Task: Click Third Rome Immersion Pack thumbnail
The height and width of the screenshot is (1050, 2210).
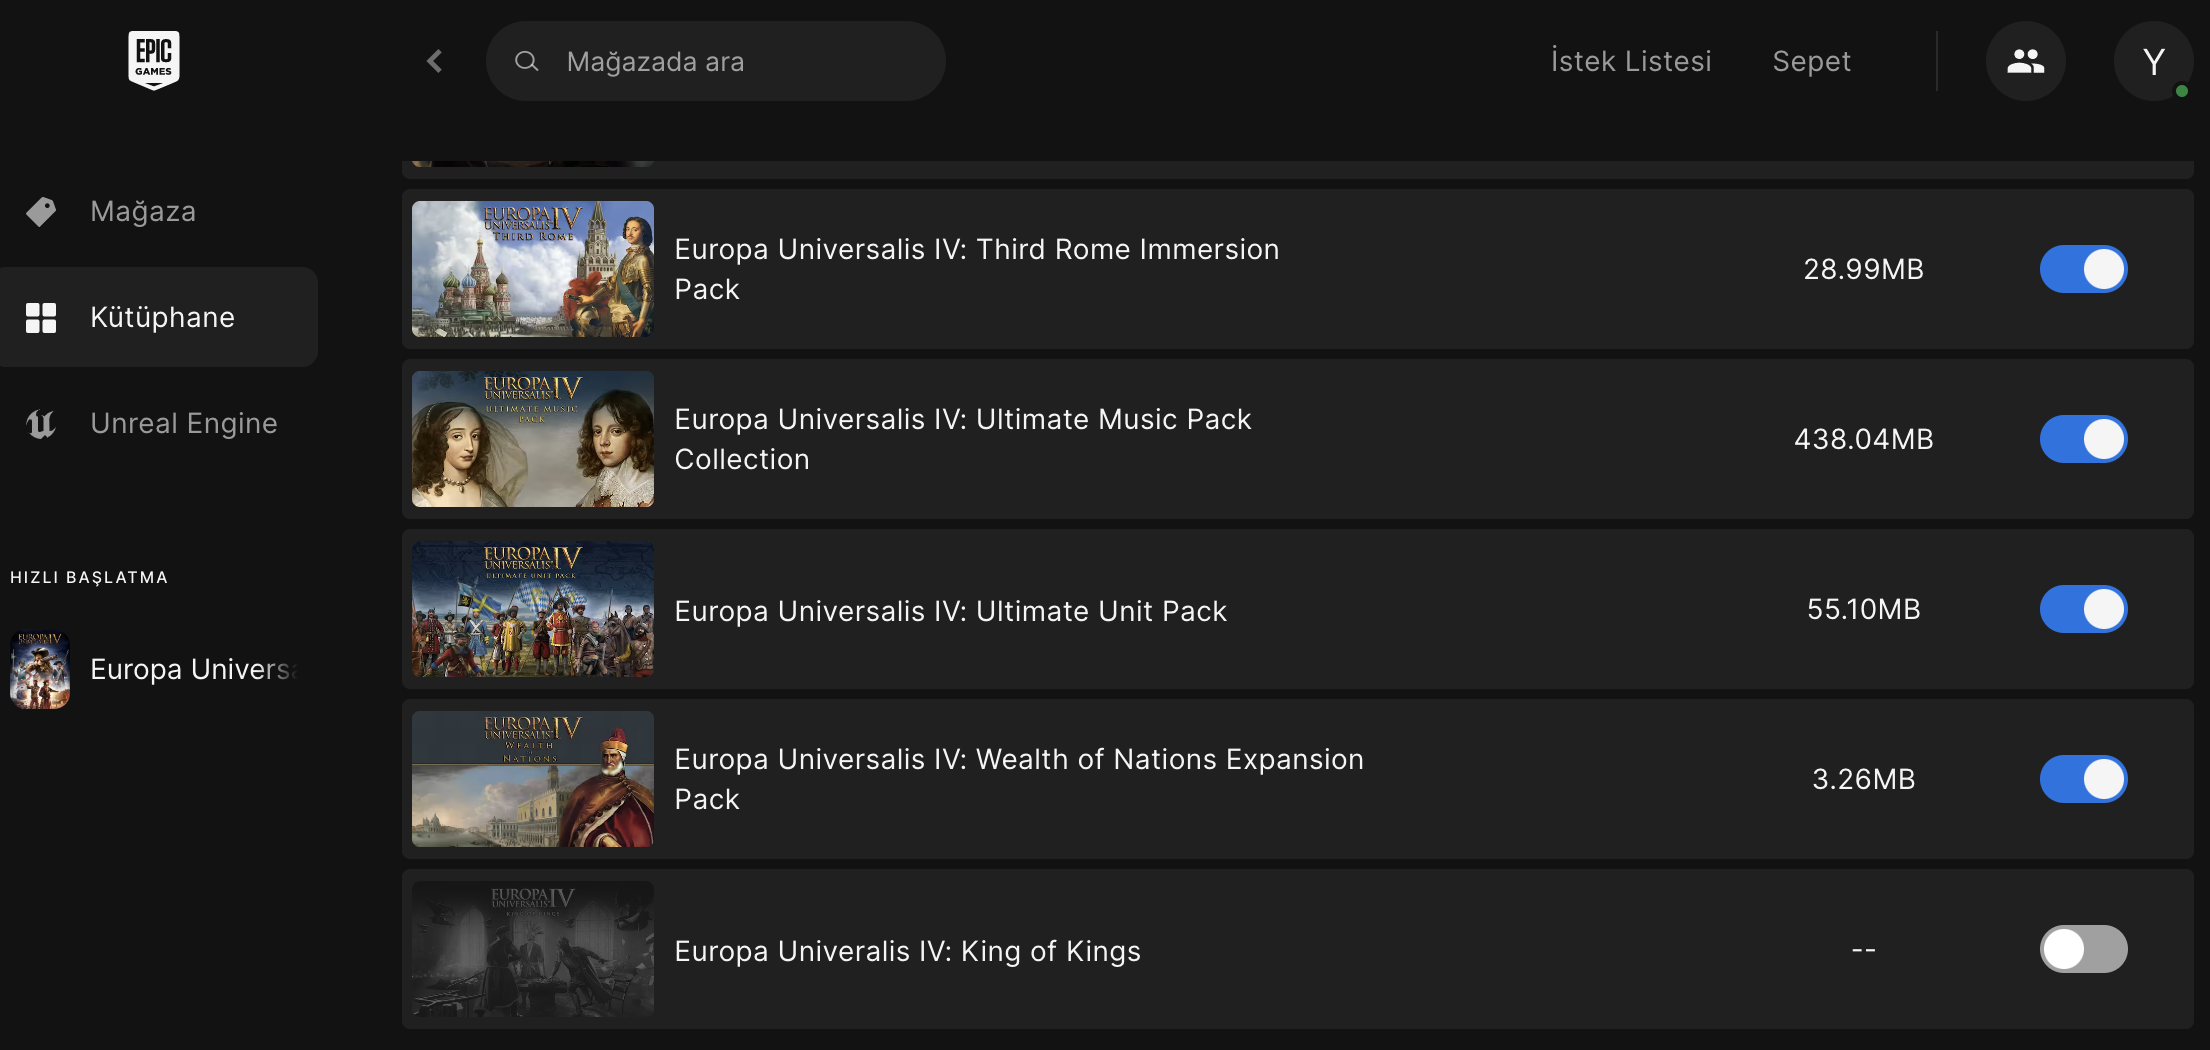Action: [x=533, y=269]
